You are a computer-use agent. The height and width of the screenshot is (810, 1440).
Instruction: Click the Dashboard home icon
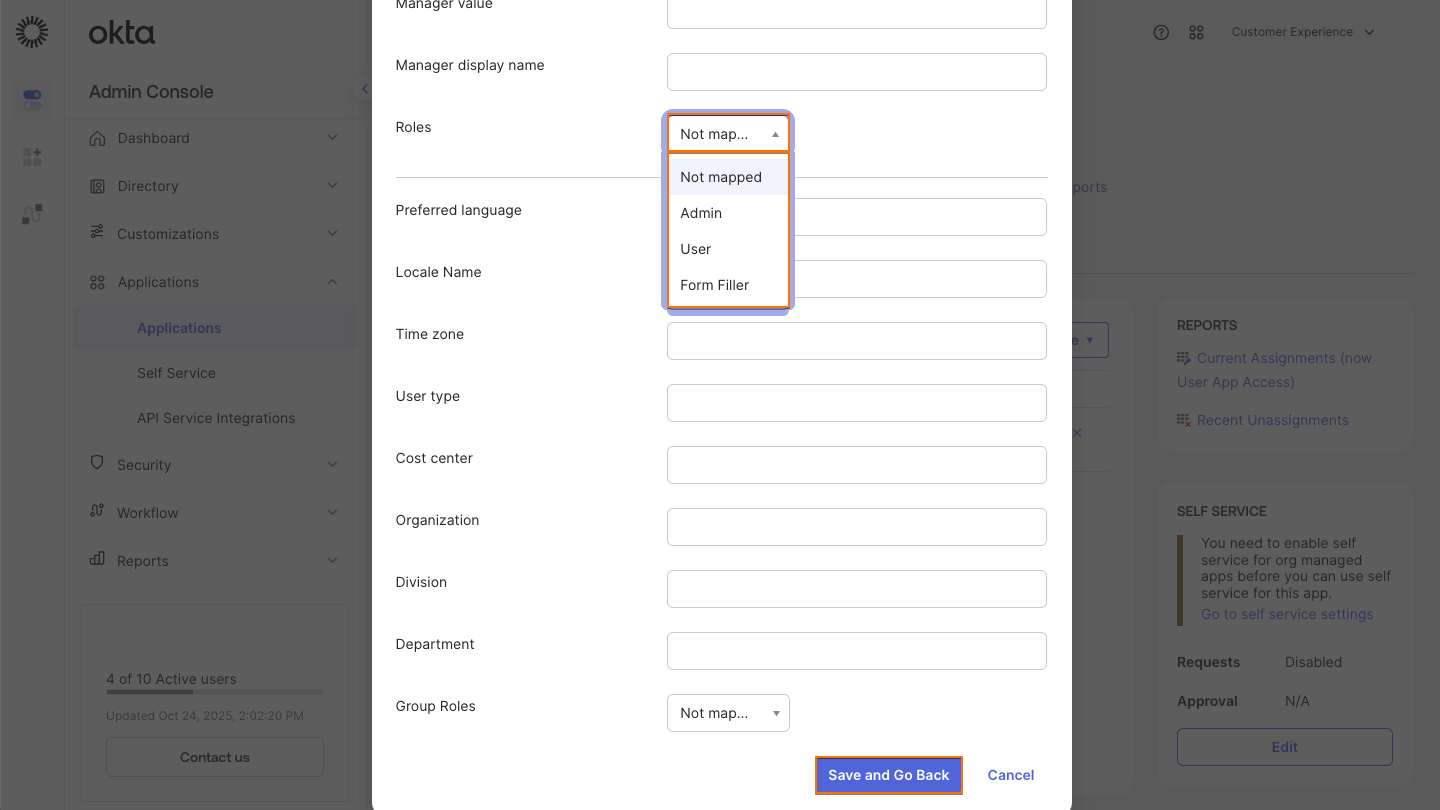96,137
